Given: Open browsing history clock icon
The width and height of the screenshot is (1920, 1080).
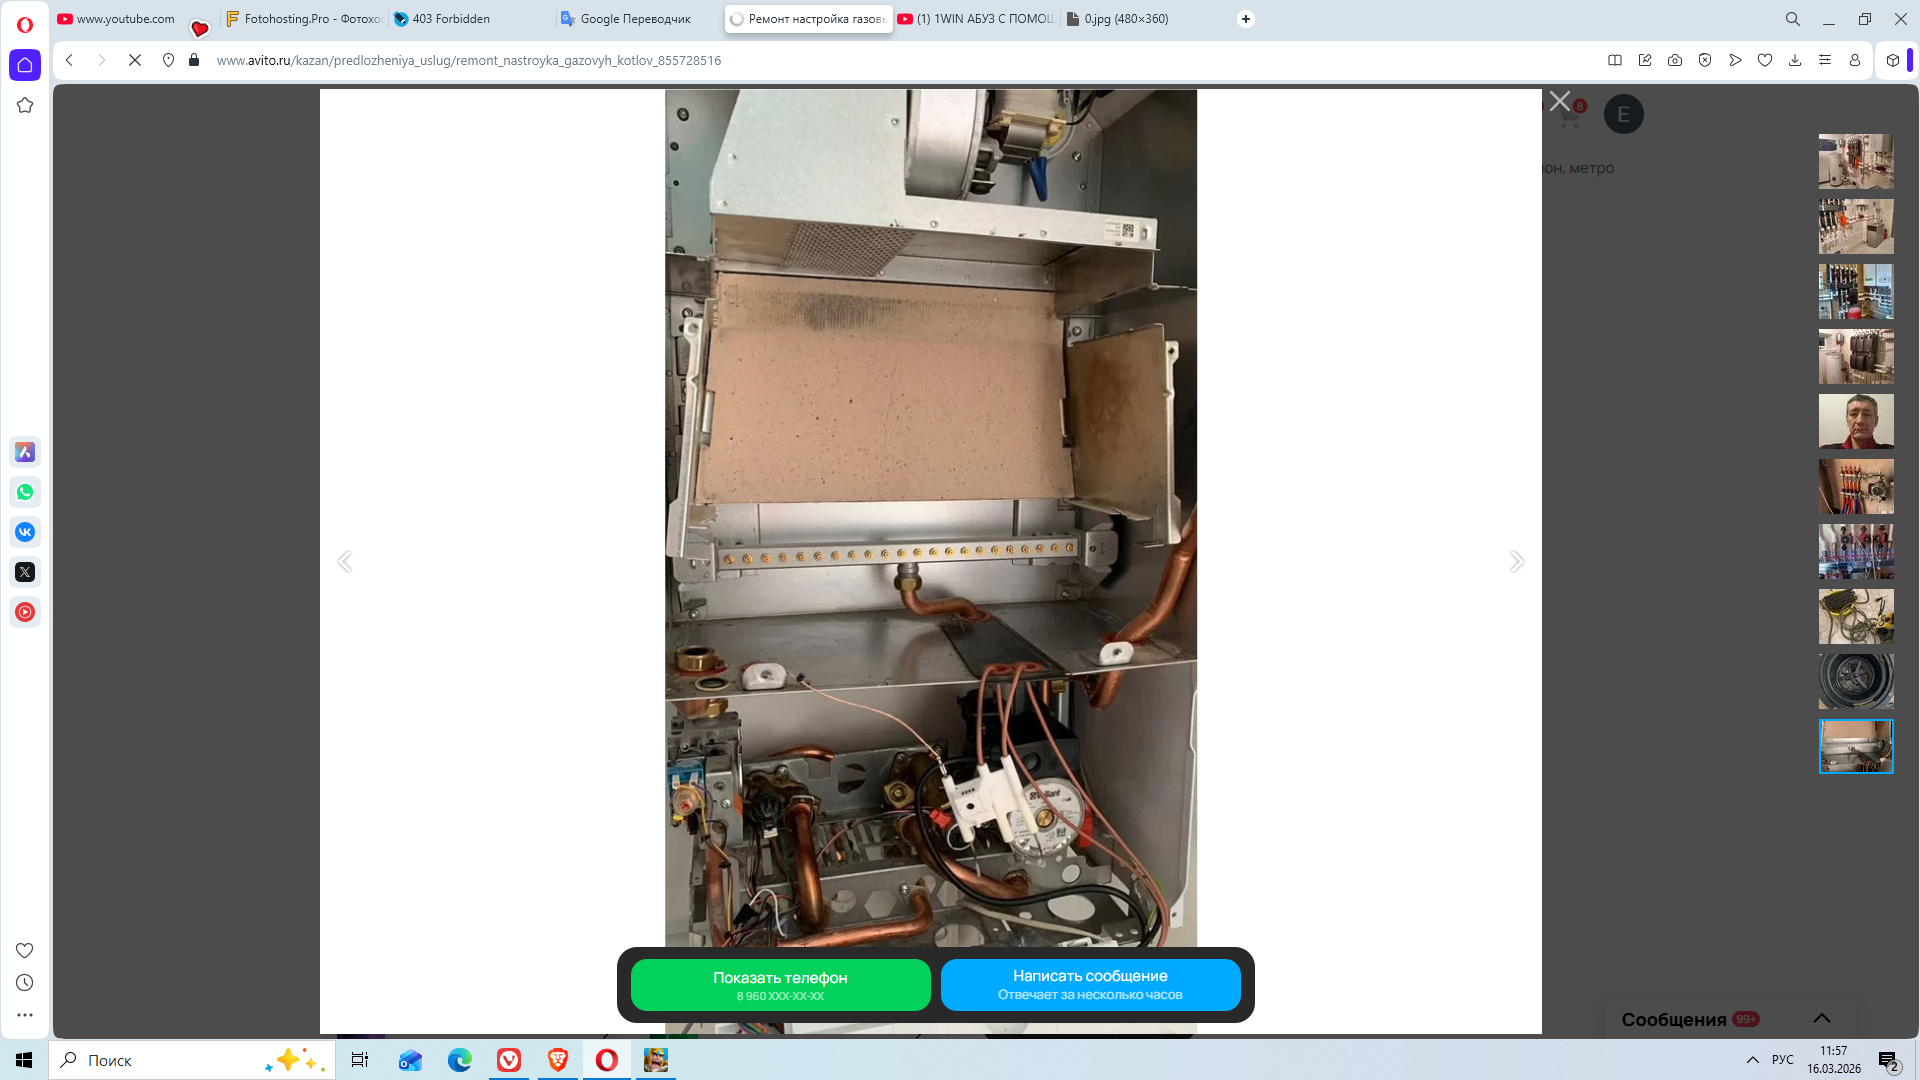Looking at the screenshot, I should pyautogui.click(x=25, y=983).
